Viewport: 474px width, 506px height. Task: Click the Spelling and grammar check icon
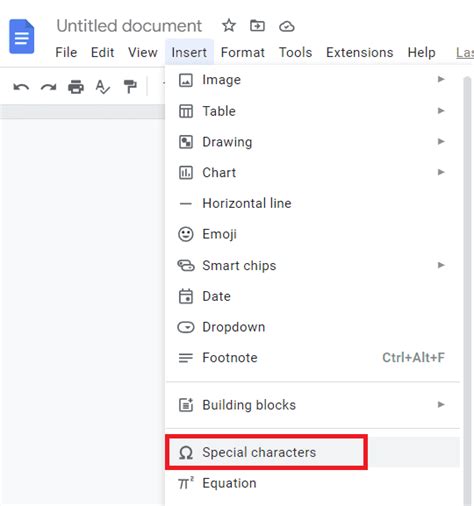[x=103, y=87]
